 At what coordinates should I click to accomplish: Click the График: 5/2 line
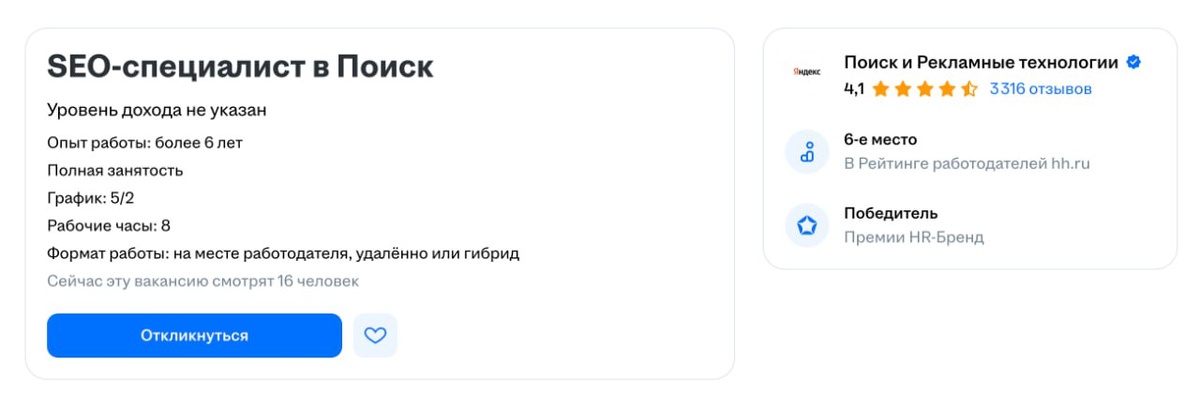click(x=91, y=198)
